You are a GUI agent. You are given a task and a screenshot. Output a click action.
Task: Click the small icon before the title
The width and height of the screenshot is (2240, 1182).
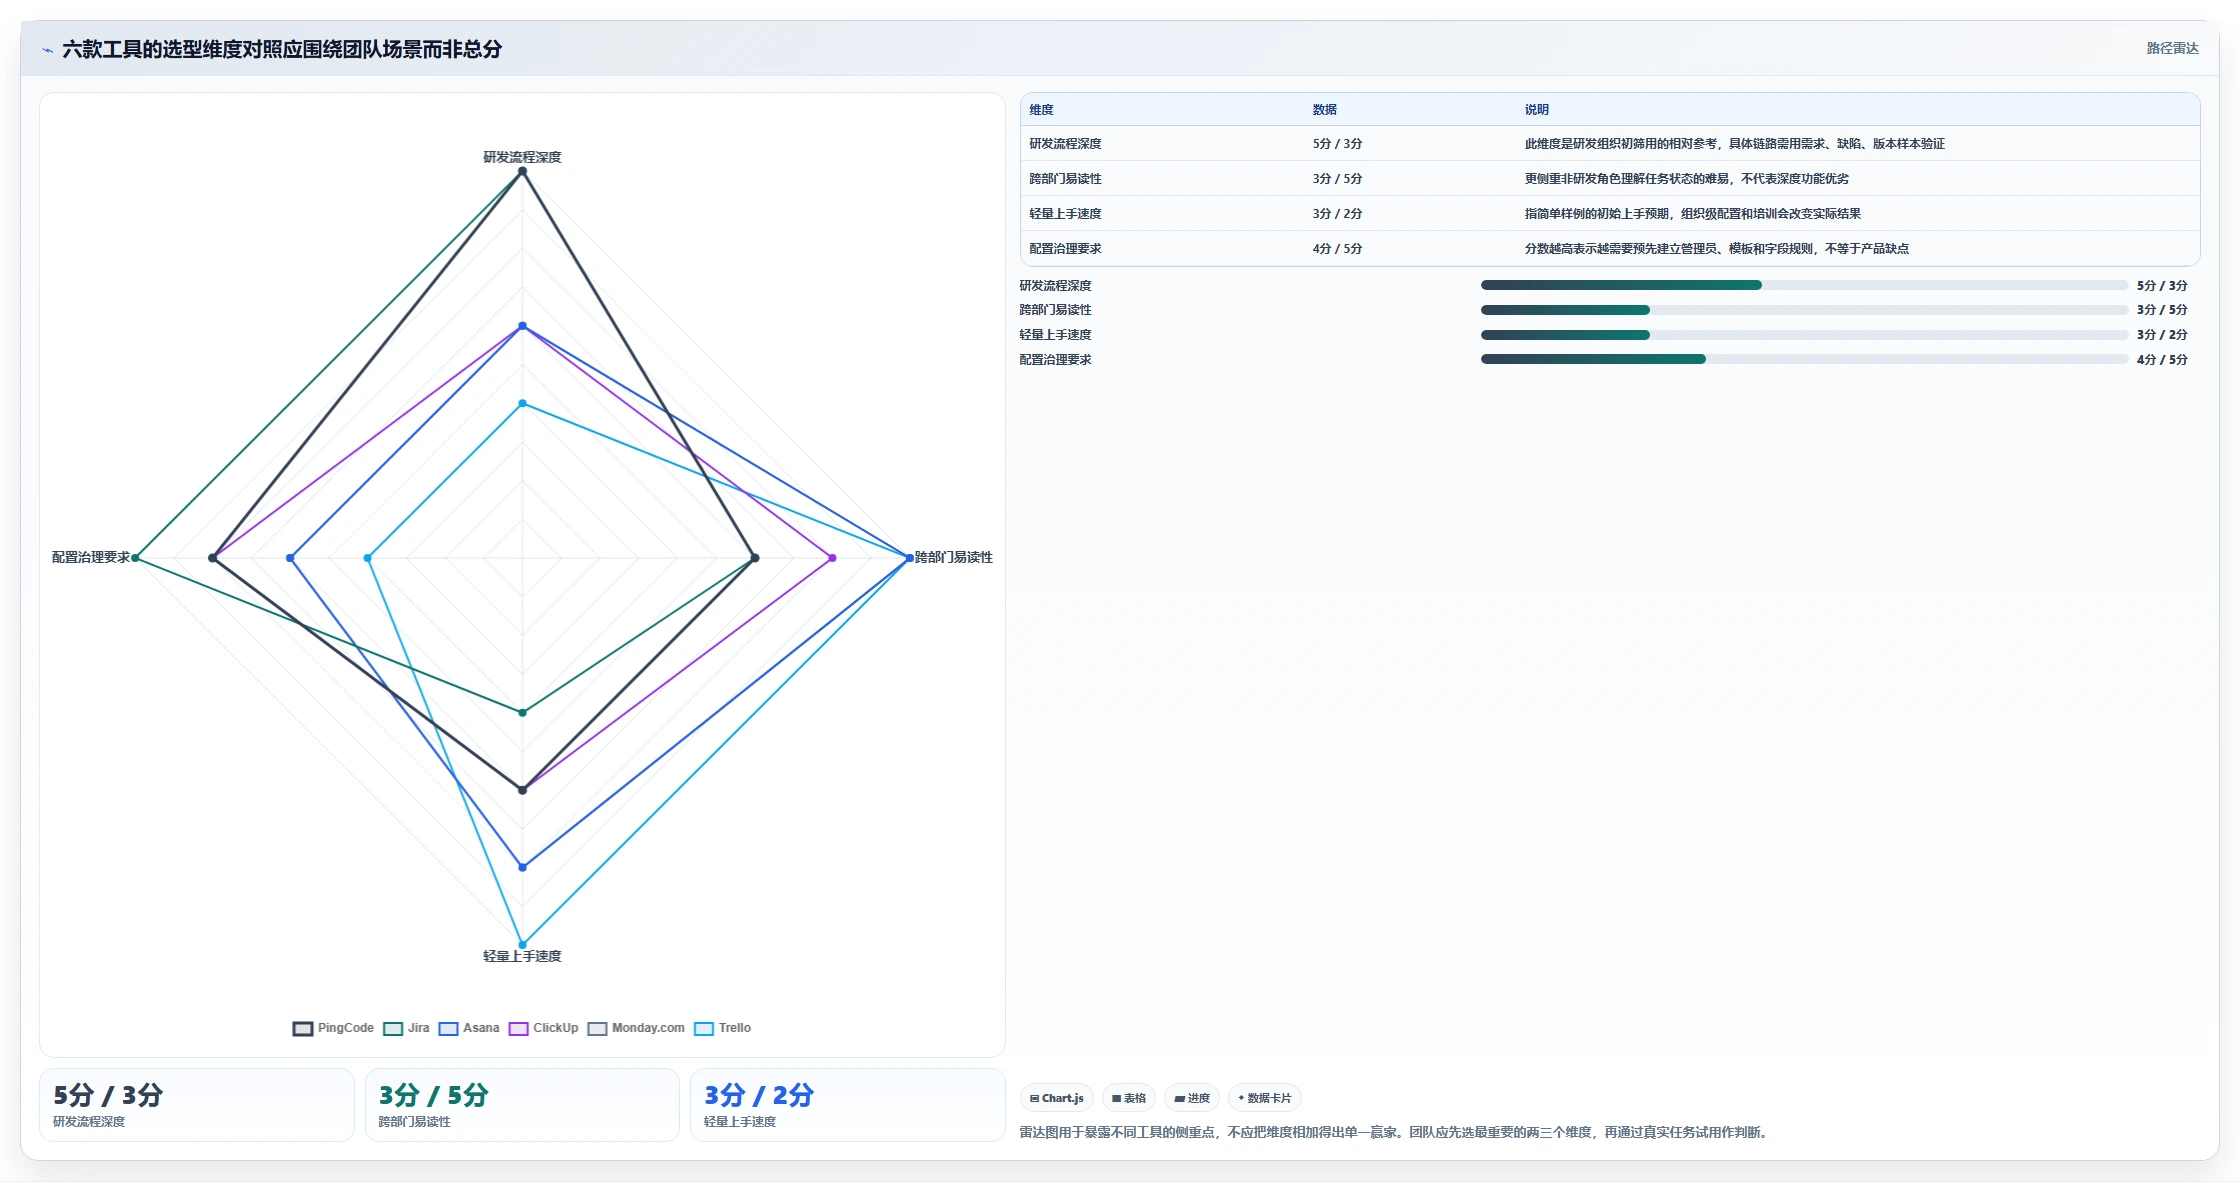pos(47,50)
